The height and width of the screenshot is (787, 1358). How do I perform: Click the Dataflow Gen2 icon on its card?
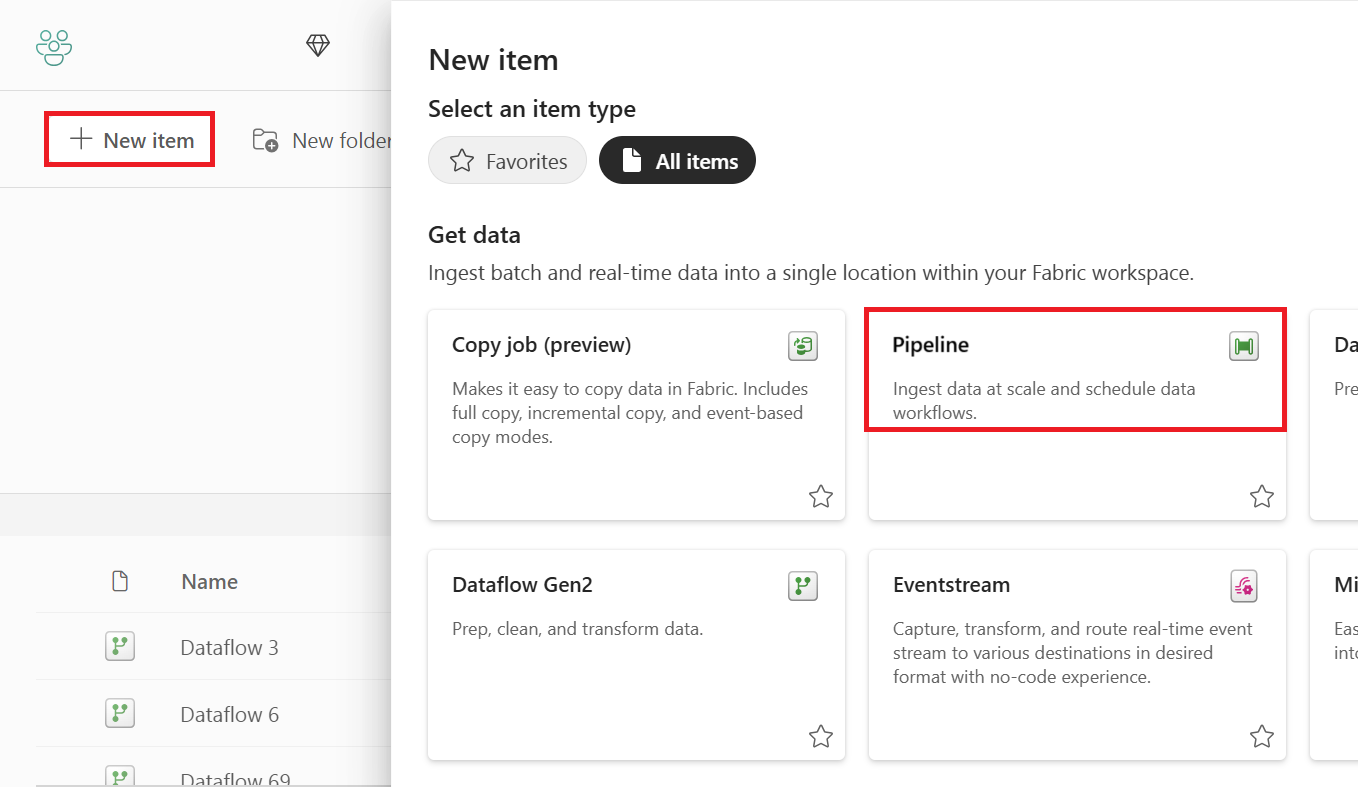(x=802, y=585)
